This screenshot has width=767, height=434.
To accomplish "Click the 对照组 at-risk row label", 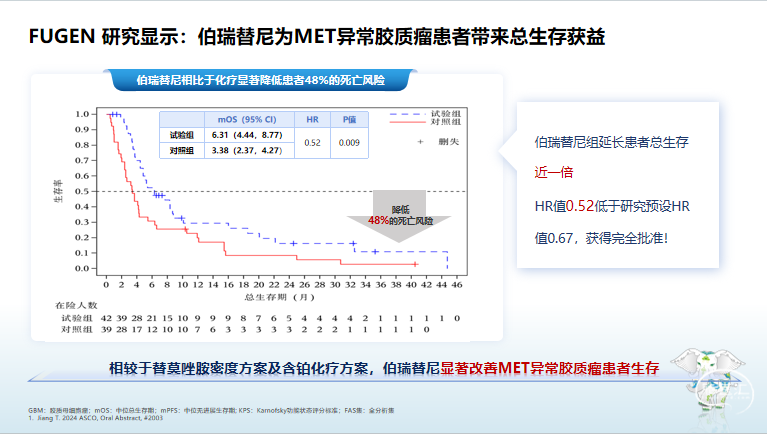I will pyautogui.click(x=77, y=330).
